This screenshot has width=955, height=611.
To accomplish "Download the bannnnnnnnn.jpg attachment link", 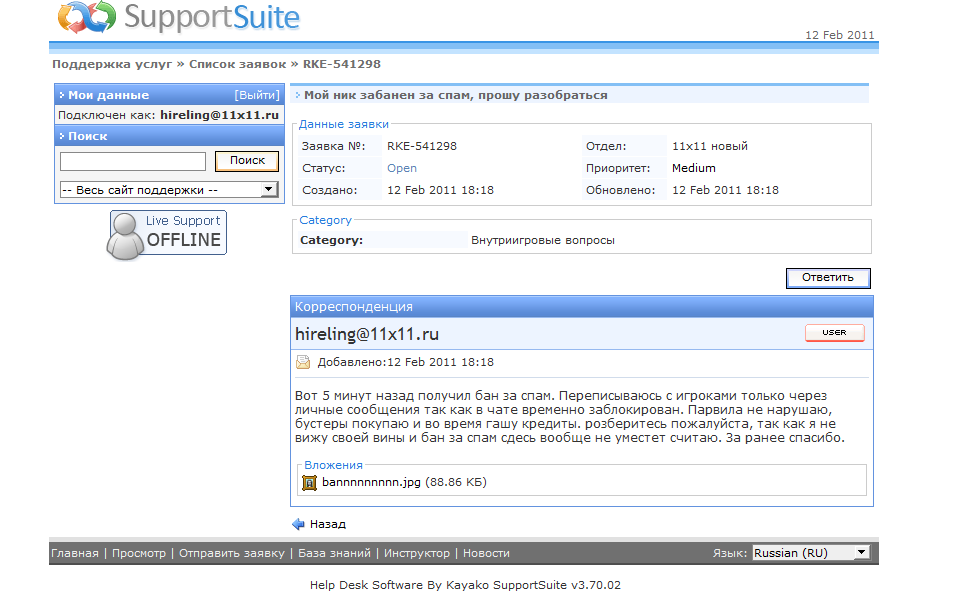I will coord(372,483).
